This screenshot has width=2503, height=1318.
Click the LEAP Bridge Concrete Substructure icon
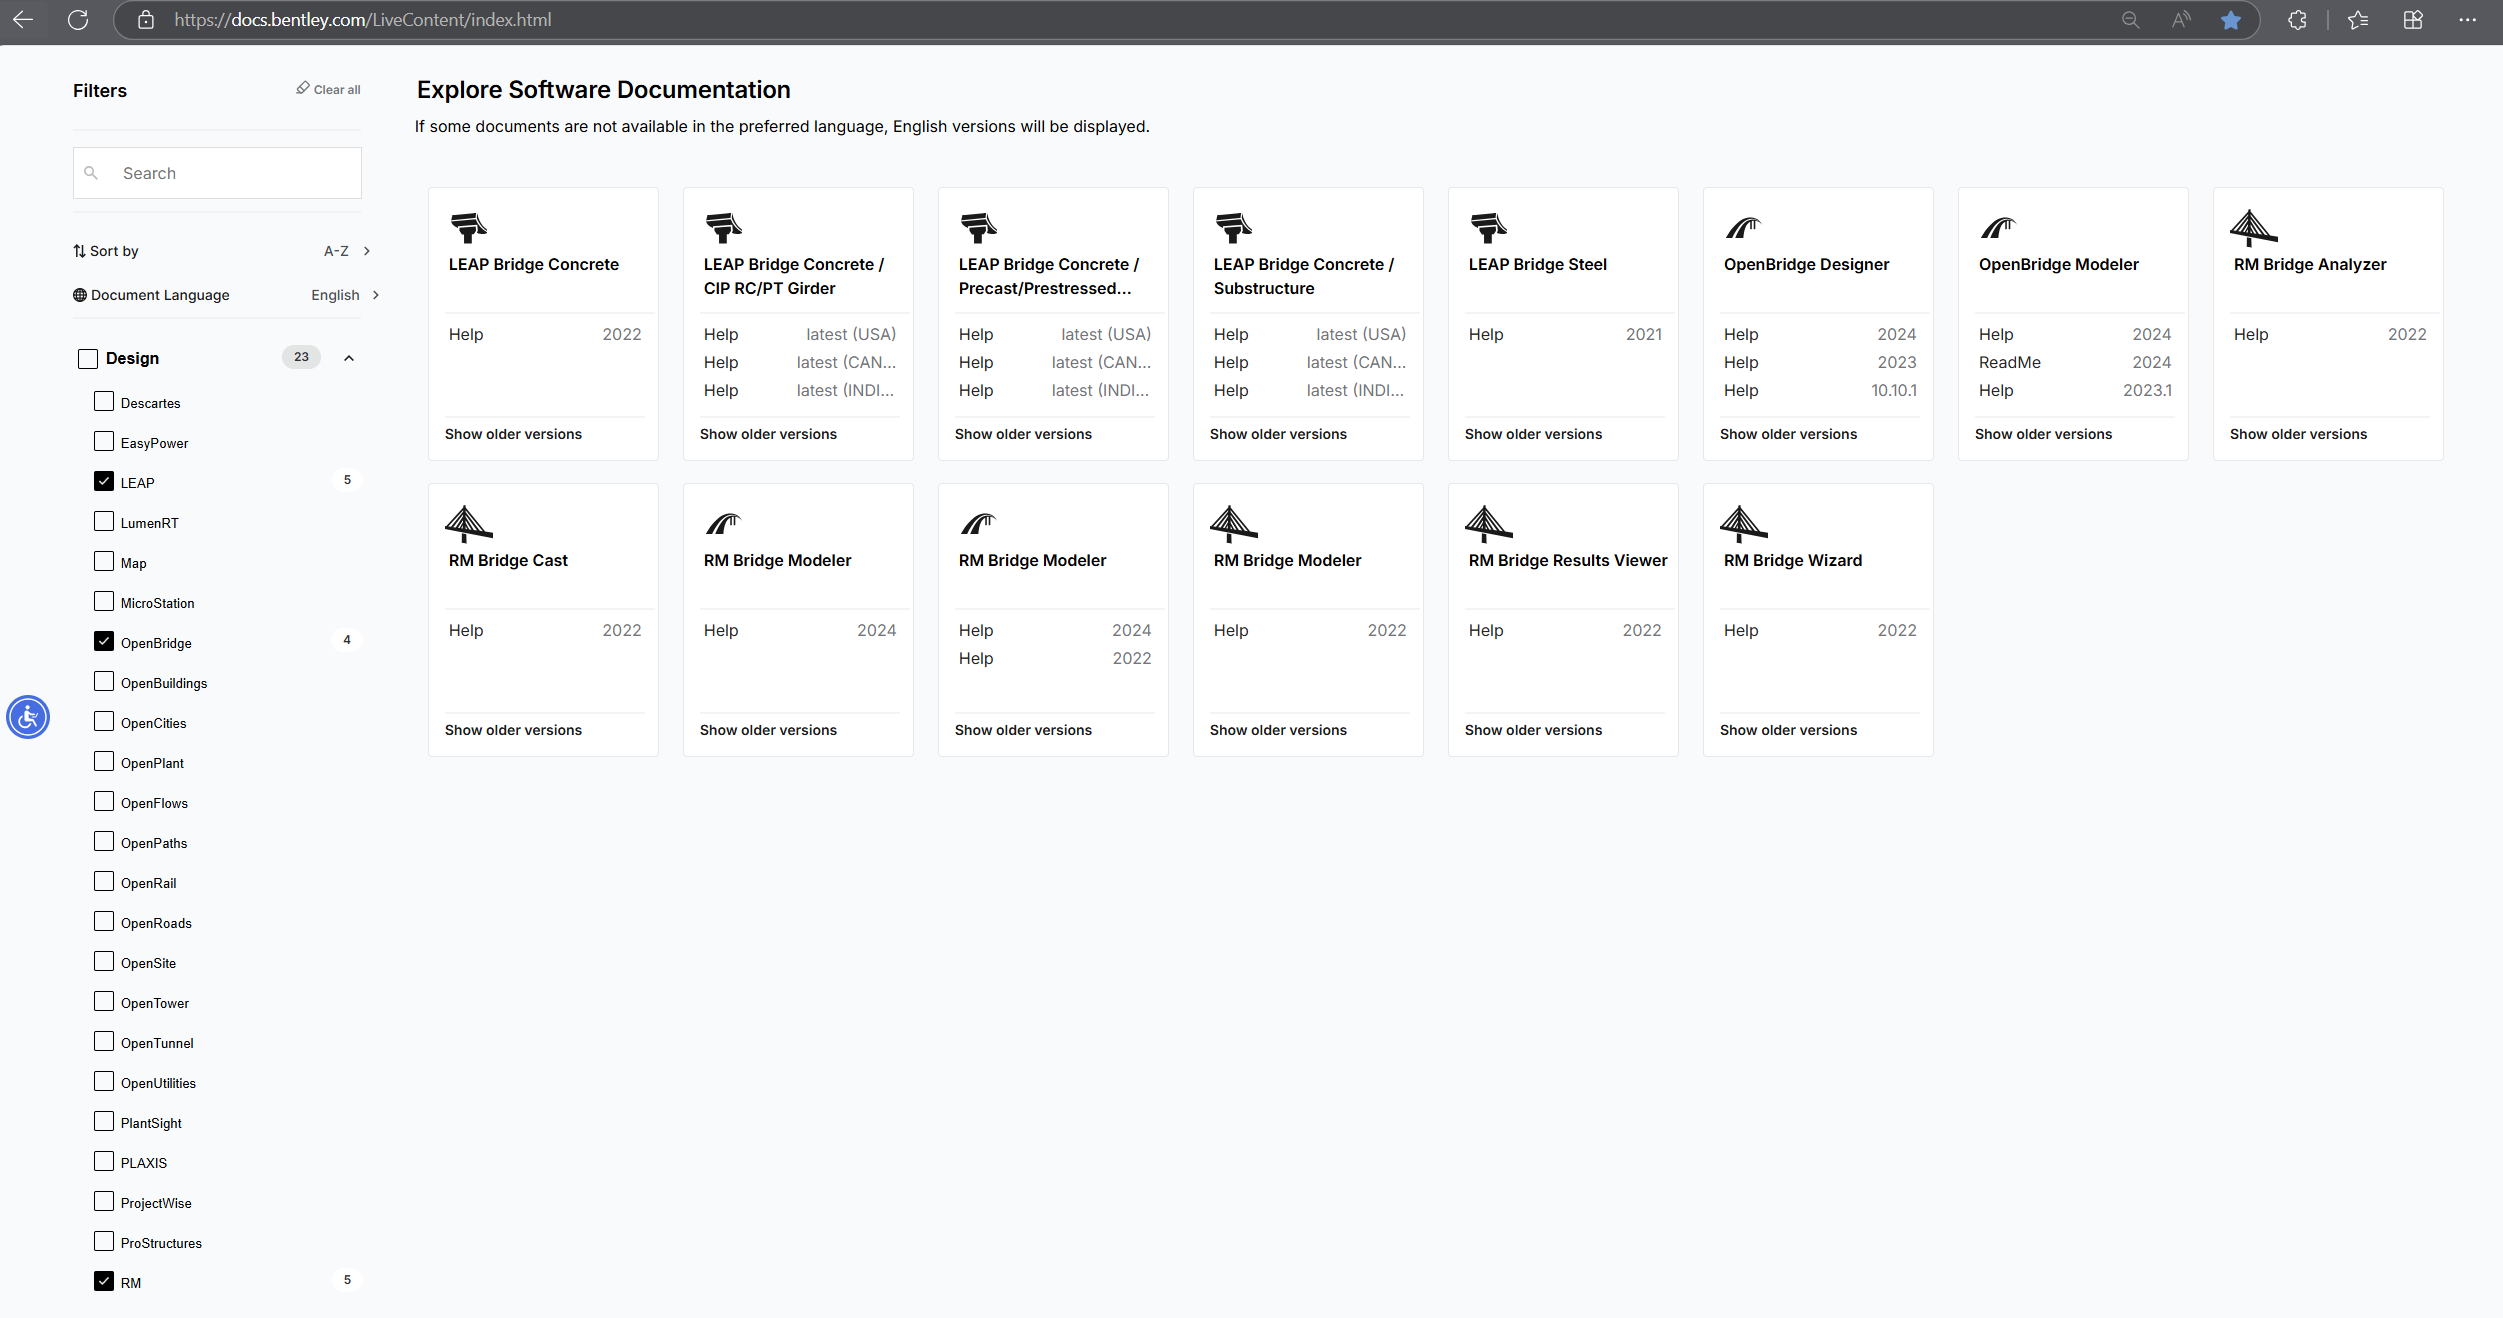coord(1233,227)
